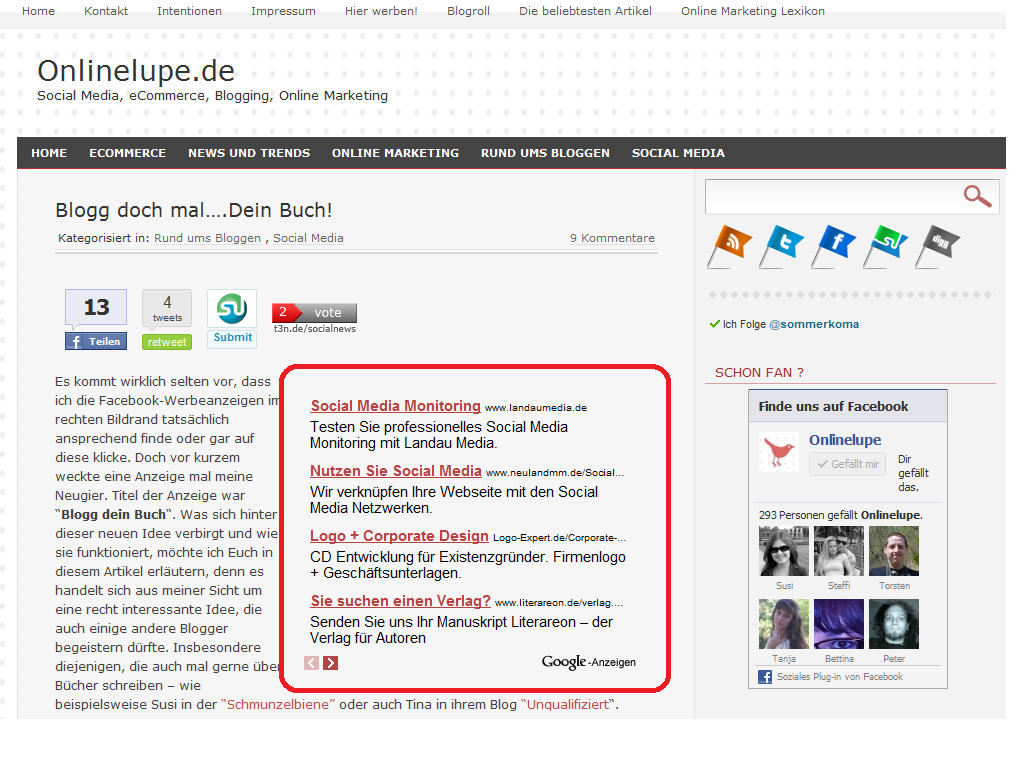Open the Facebook flag icon
This screenshot has width=1035, height=770.
[834, 245]
